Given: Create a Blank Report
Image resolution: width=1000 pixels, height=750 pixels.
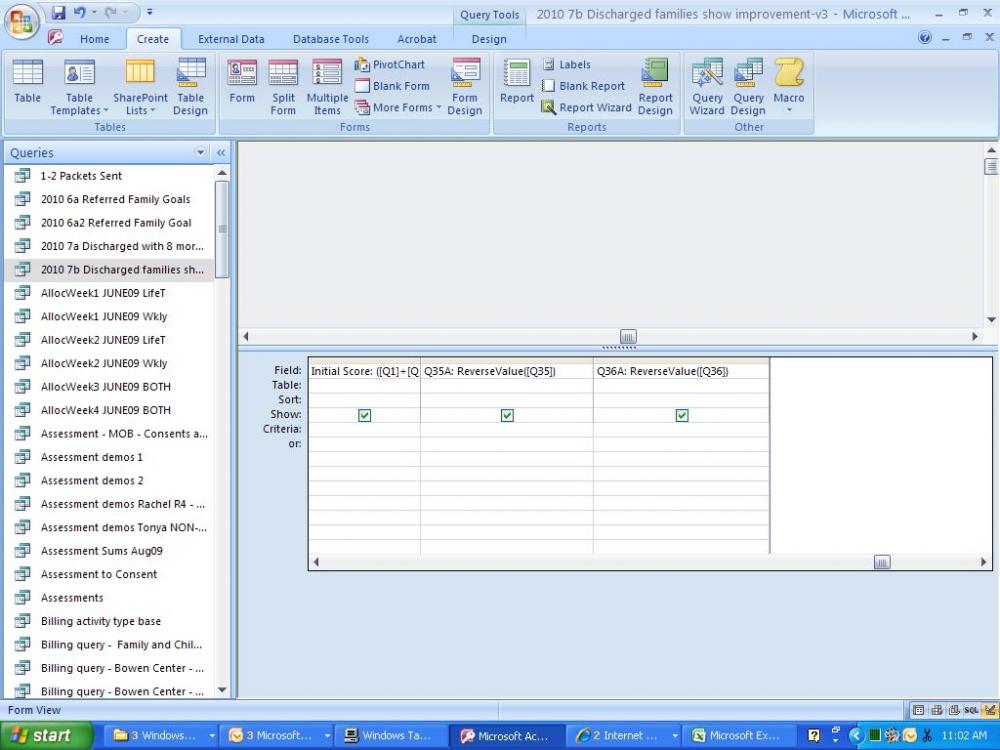Looking at the screenshot, I should [583, 86].
